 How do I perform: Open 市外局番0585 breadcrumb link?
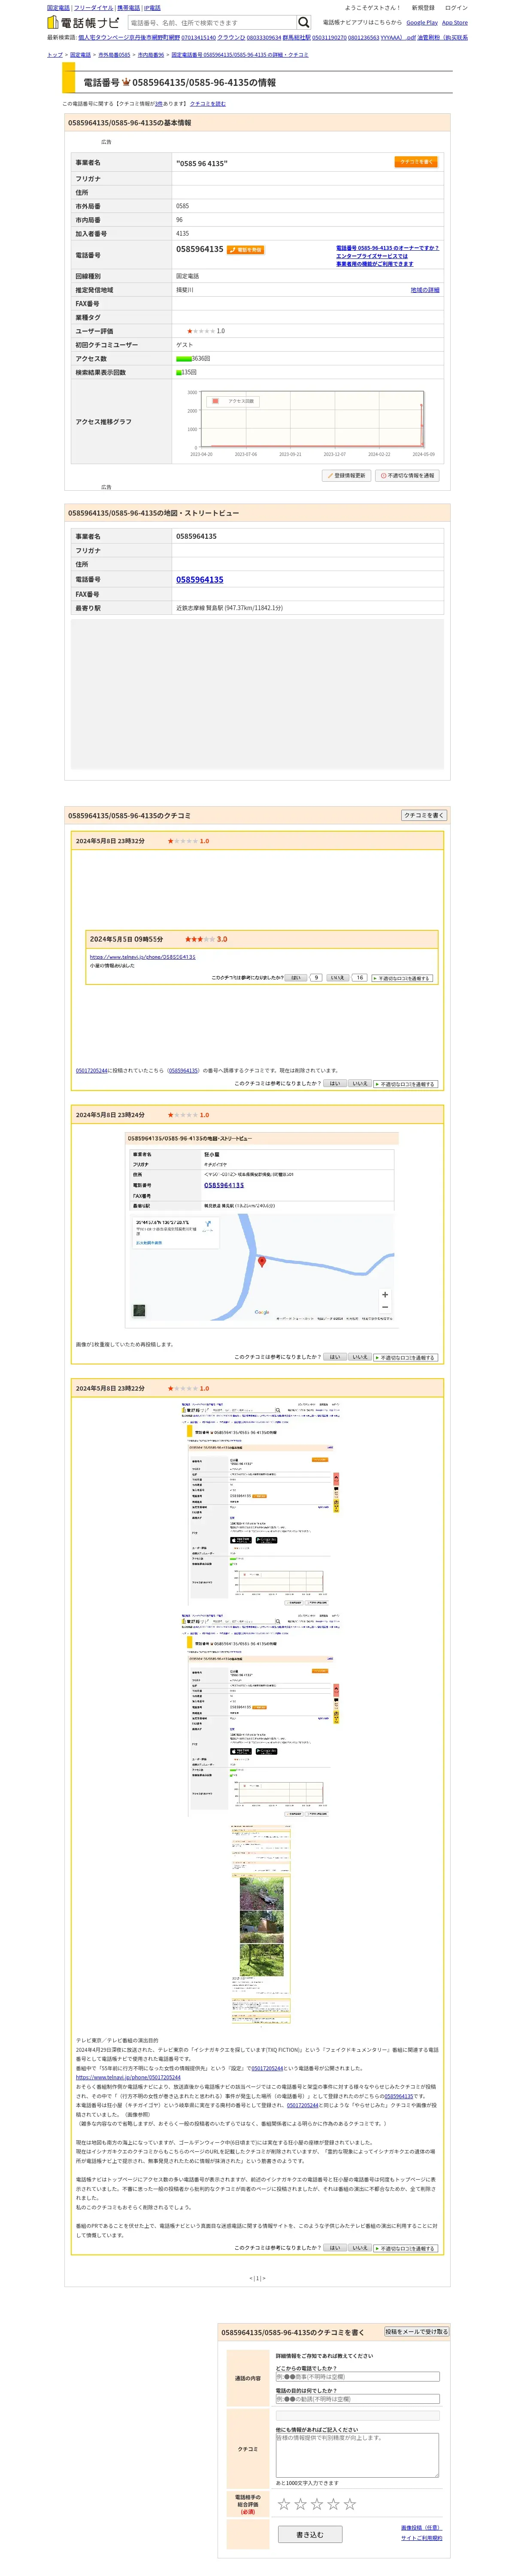[x=114, y=55]
